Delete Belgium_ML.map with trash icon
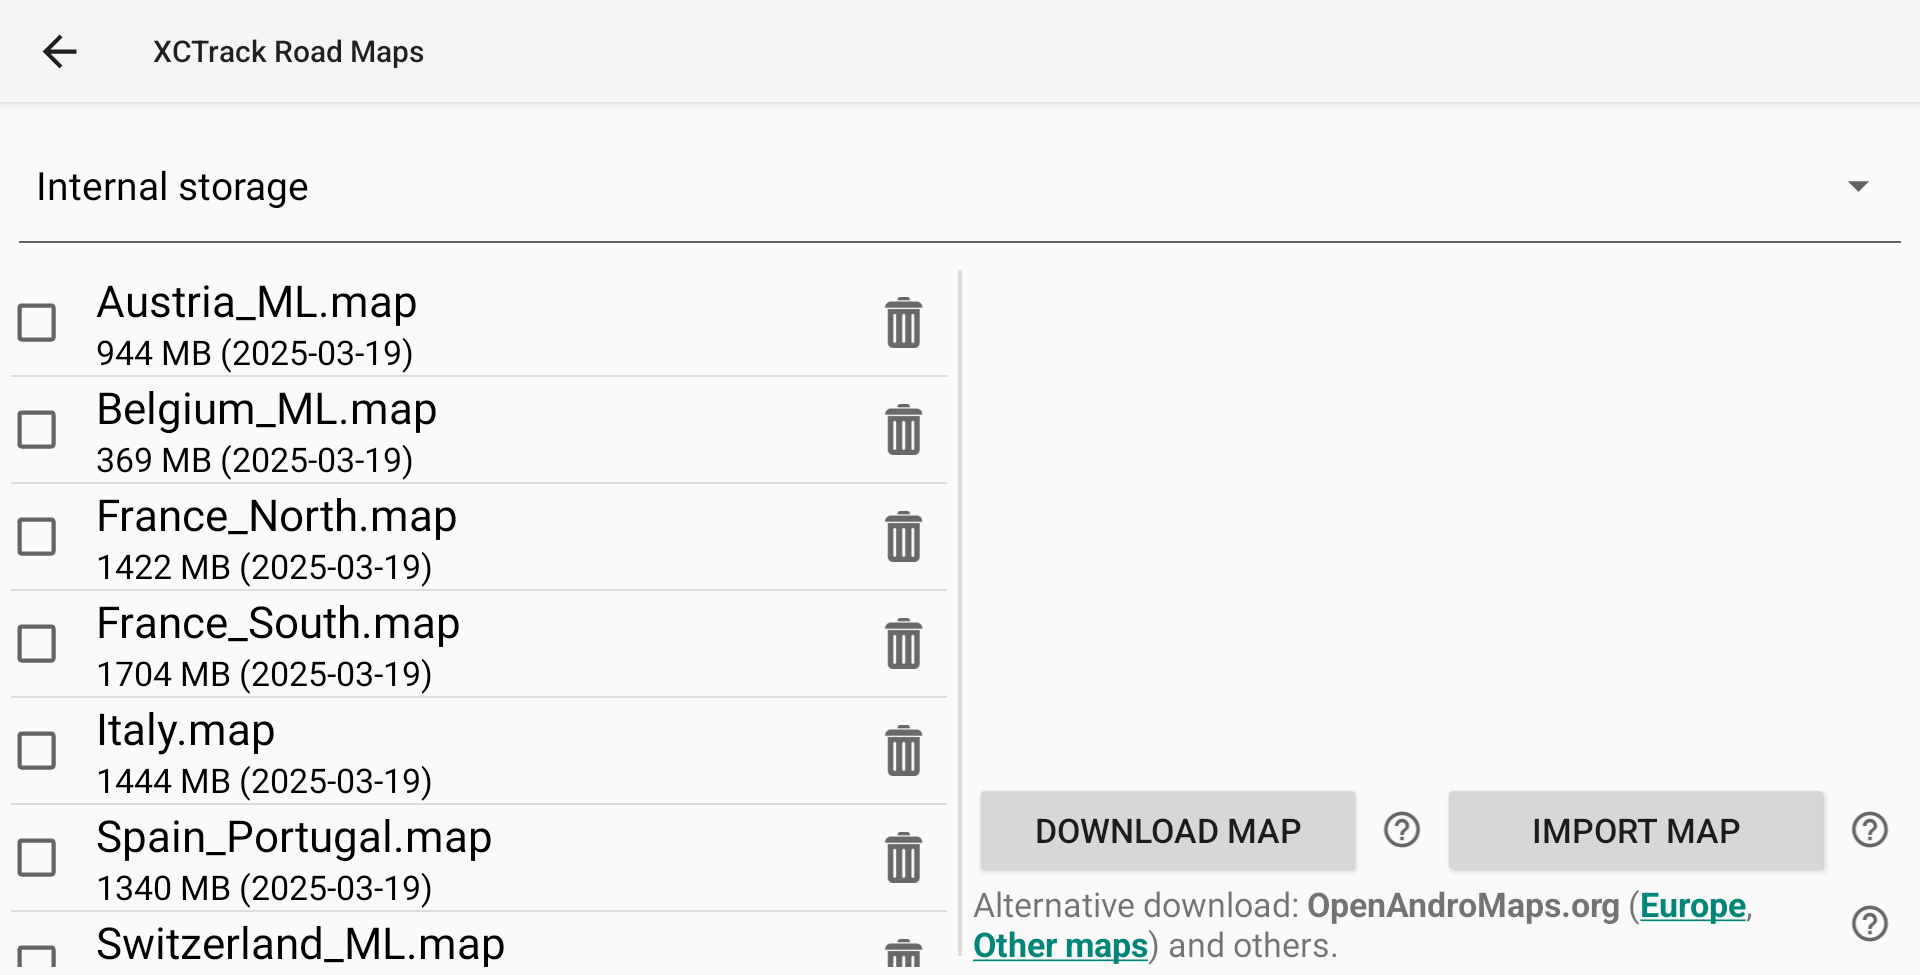This screenshot has width=1920, height=975. pos(903,430)
